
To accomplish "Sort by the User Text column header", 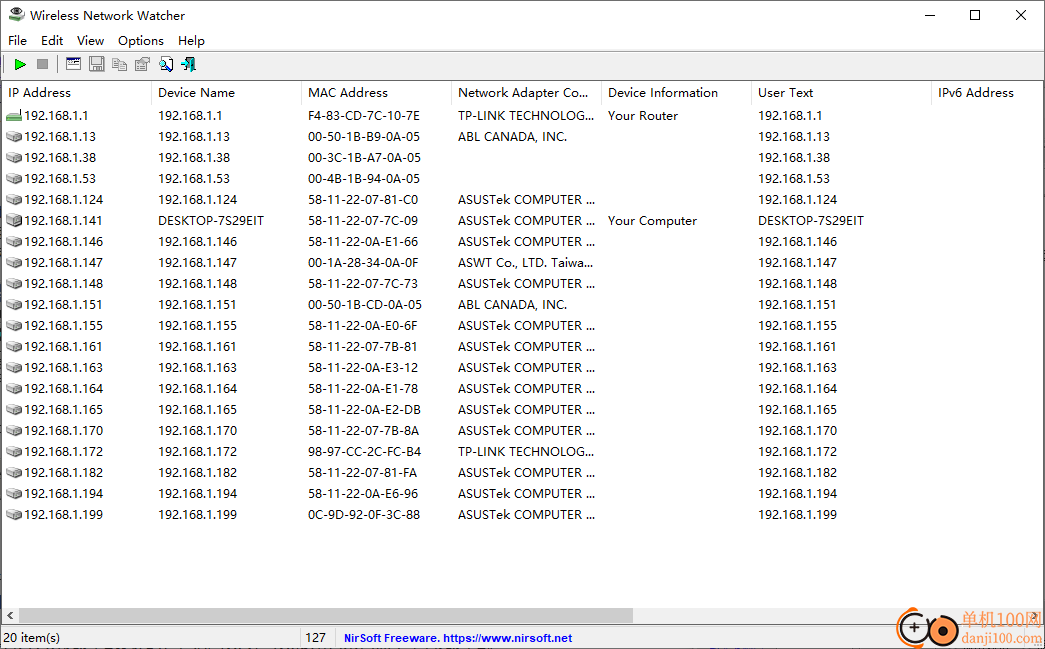I will pyautogui.click(x=841, y=93).
